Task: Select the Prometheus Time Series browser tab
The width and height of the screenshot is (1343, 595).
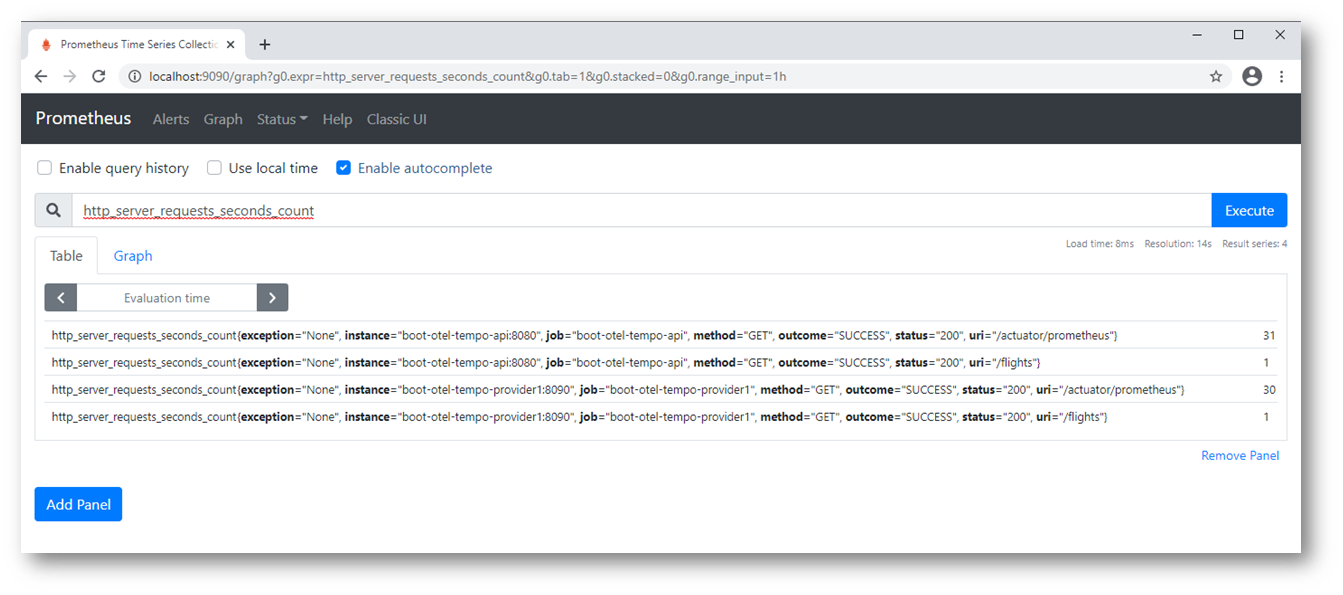Action: coord(136,44)
